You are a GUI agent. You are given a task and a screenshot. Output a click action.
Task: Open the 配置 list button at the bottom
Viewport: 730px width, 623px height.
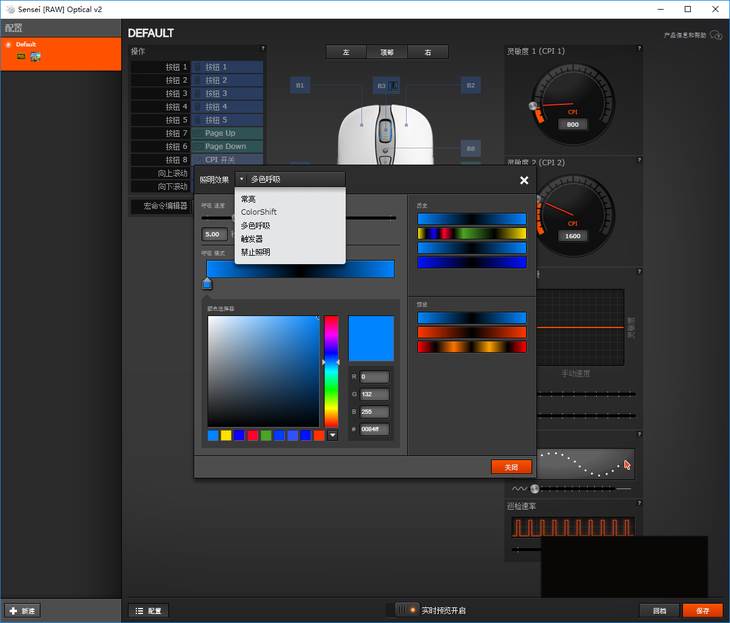(148, 610)
